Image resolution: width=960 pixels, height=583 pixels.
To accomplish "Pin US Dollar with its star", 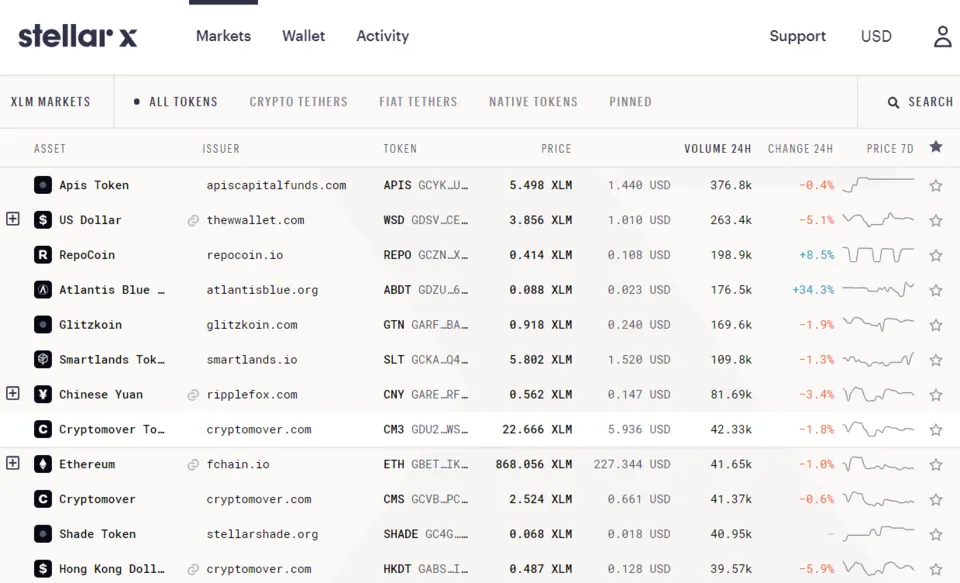I will [x=936, y=220].
